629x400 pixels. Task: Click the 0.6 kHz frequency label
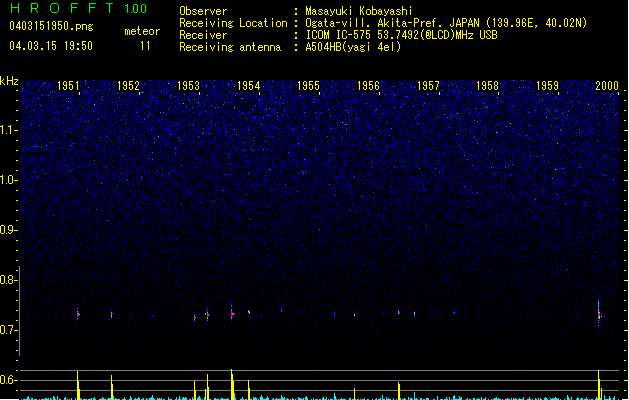pyautogui.click(x=8, y=380)
